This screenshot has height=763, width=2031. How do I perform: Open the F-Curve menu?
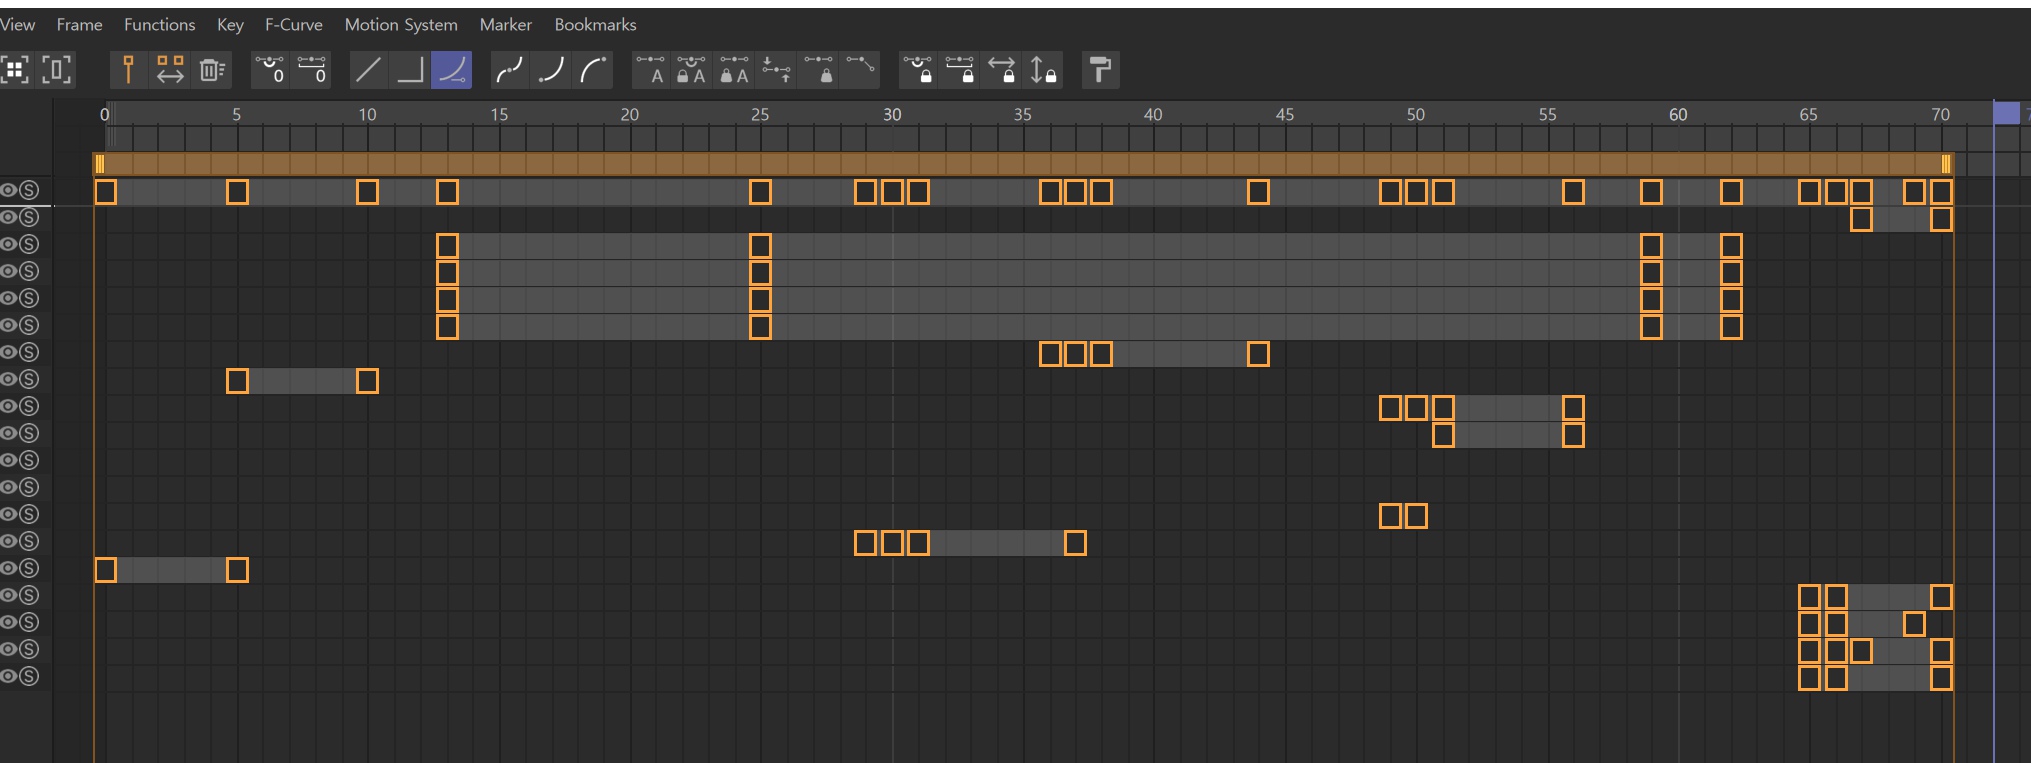(293, 25)
